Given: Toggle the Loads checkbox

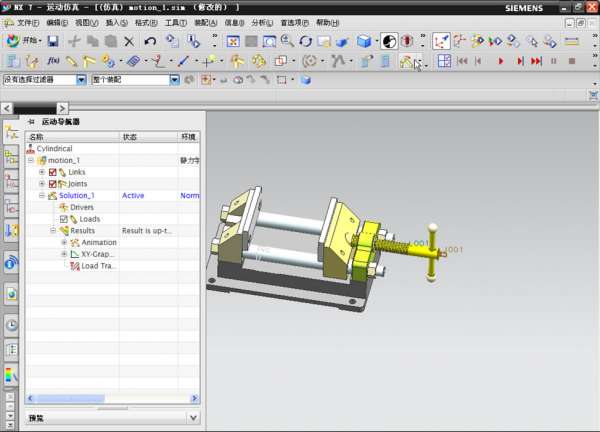Looking at the screenshot, I should (x=64, y=219).
